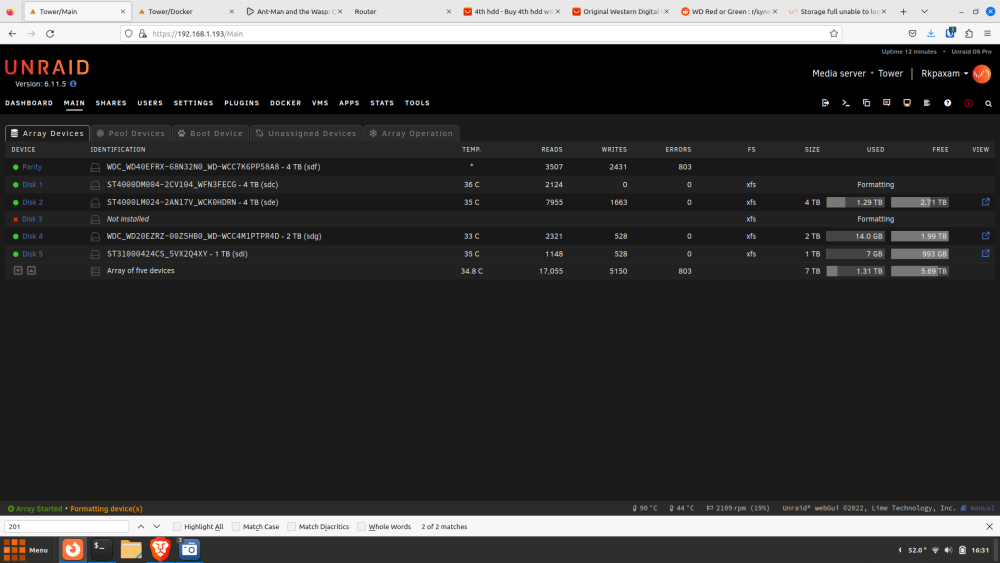The height and width of the screenshot is (563, 1000).
Task: Click the array icon beside Array of five devices
Action: [95, 271]
